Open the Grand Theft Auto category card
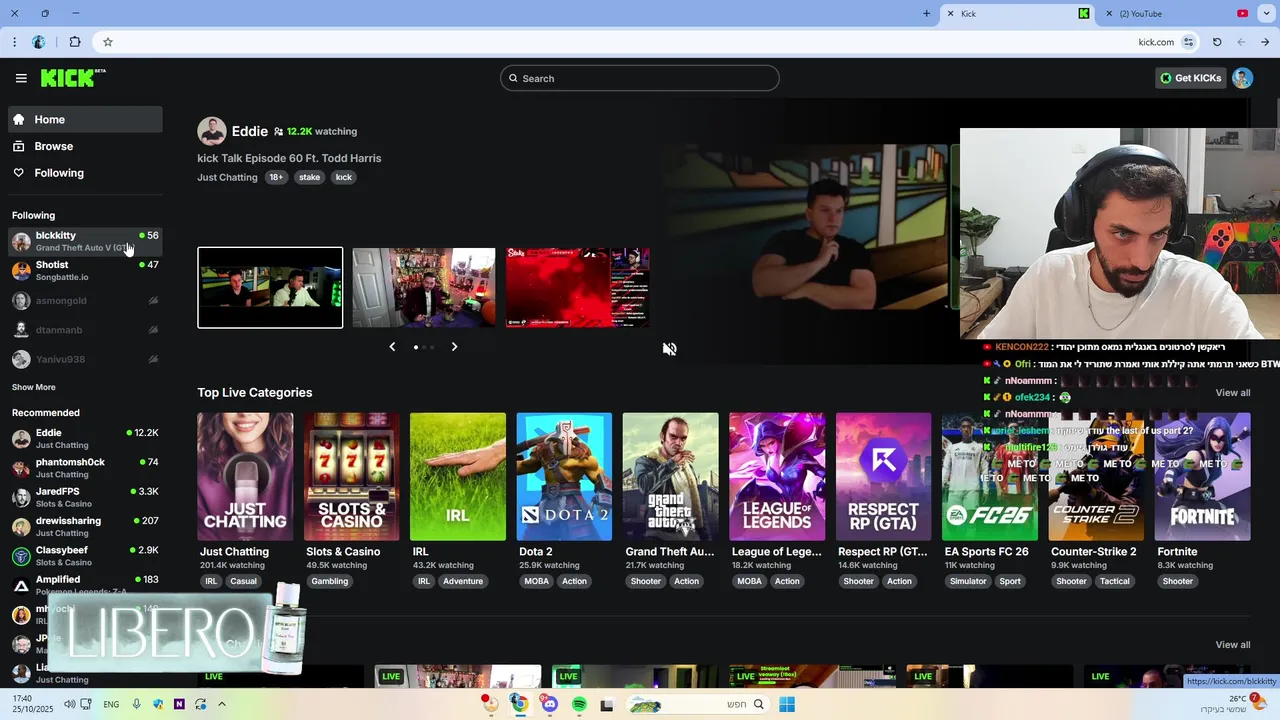The image size is (1280, 720). [x=670, y=477]
